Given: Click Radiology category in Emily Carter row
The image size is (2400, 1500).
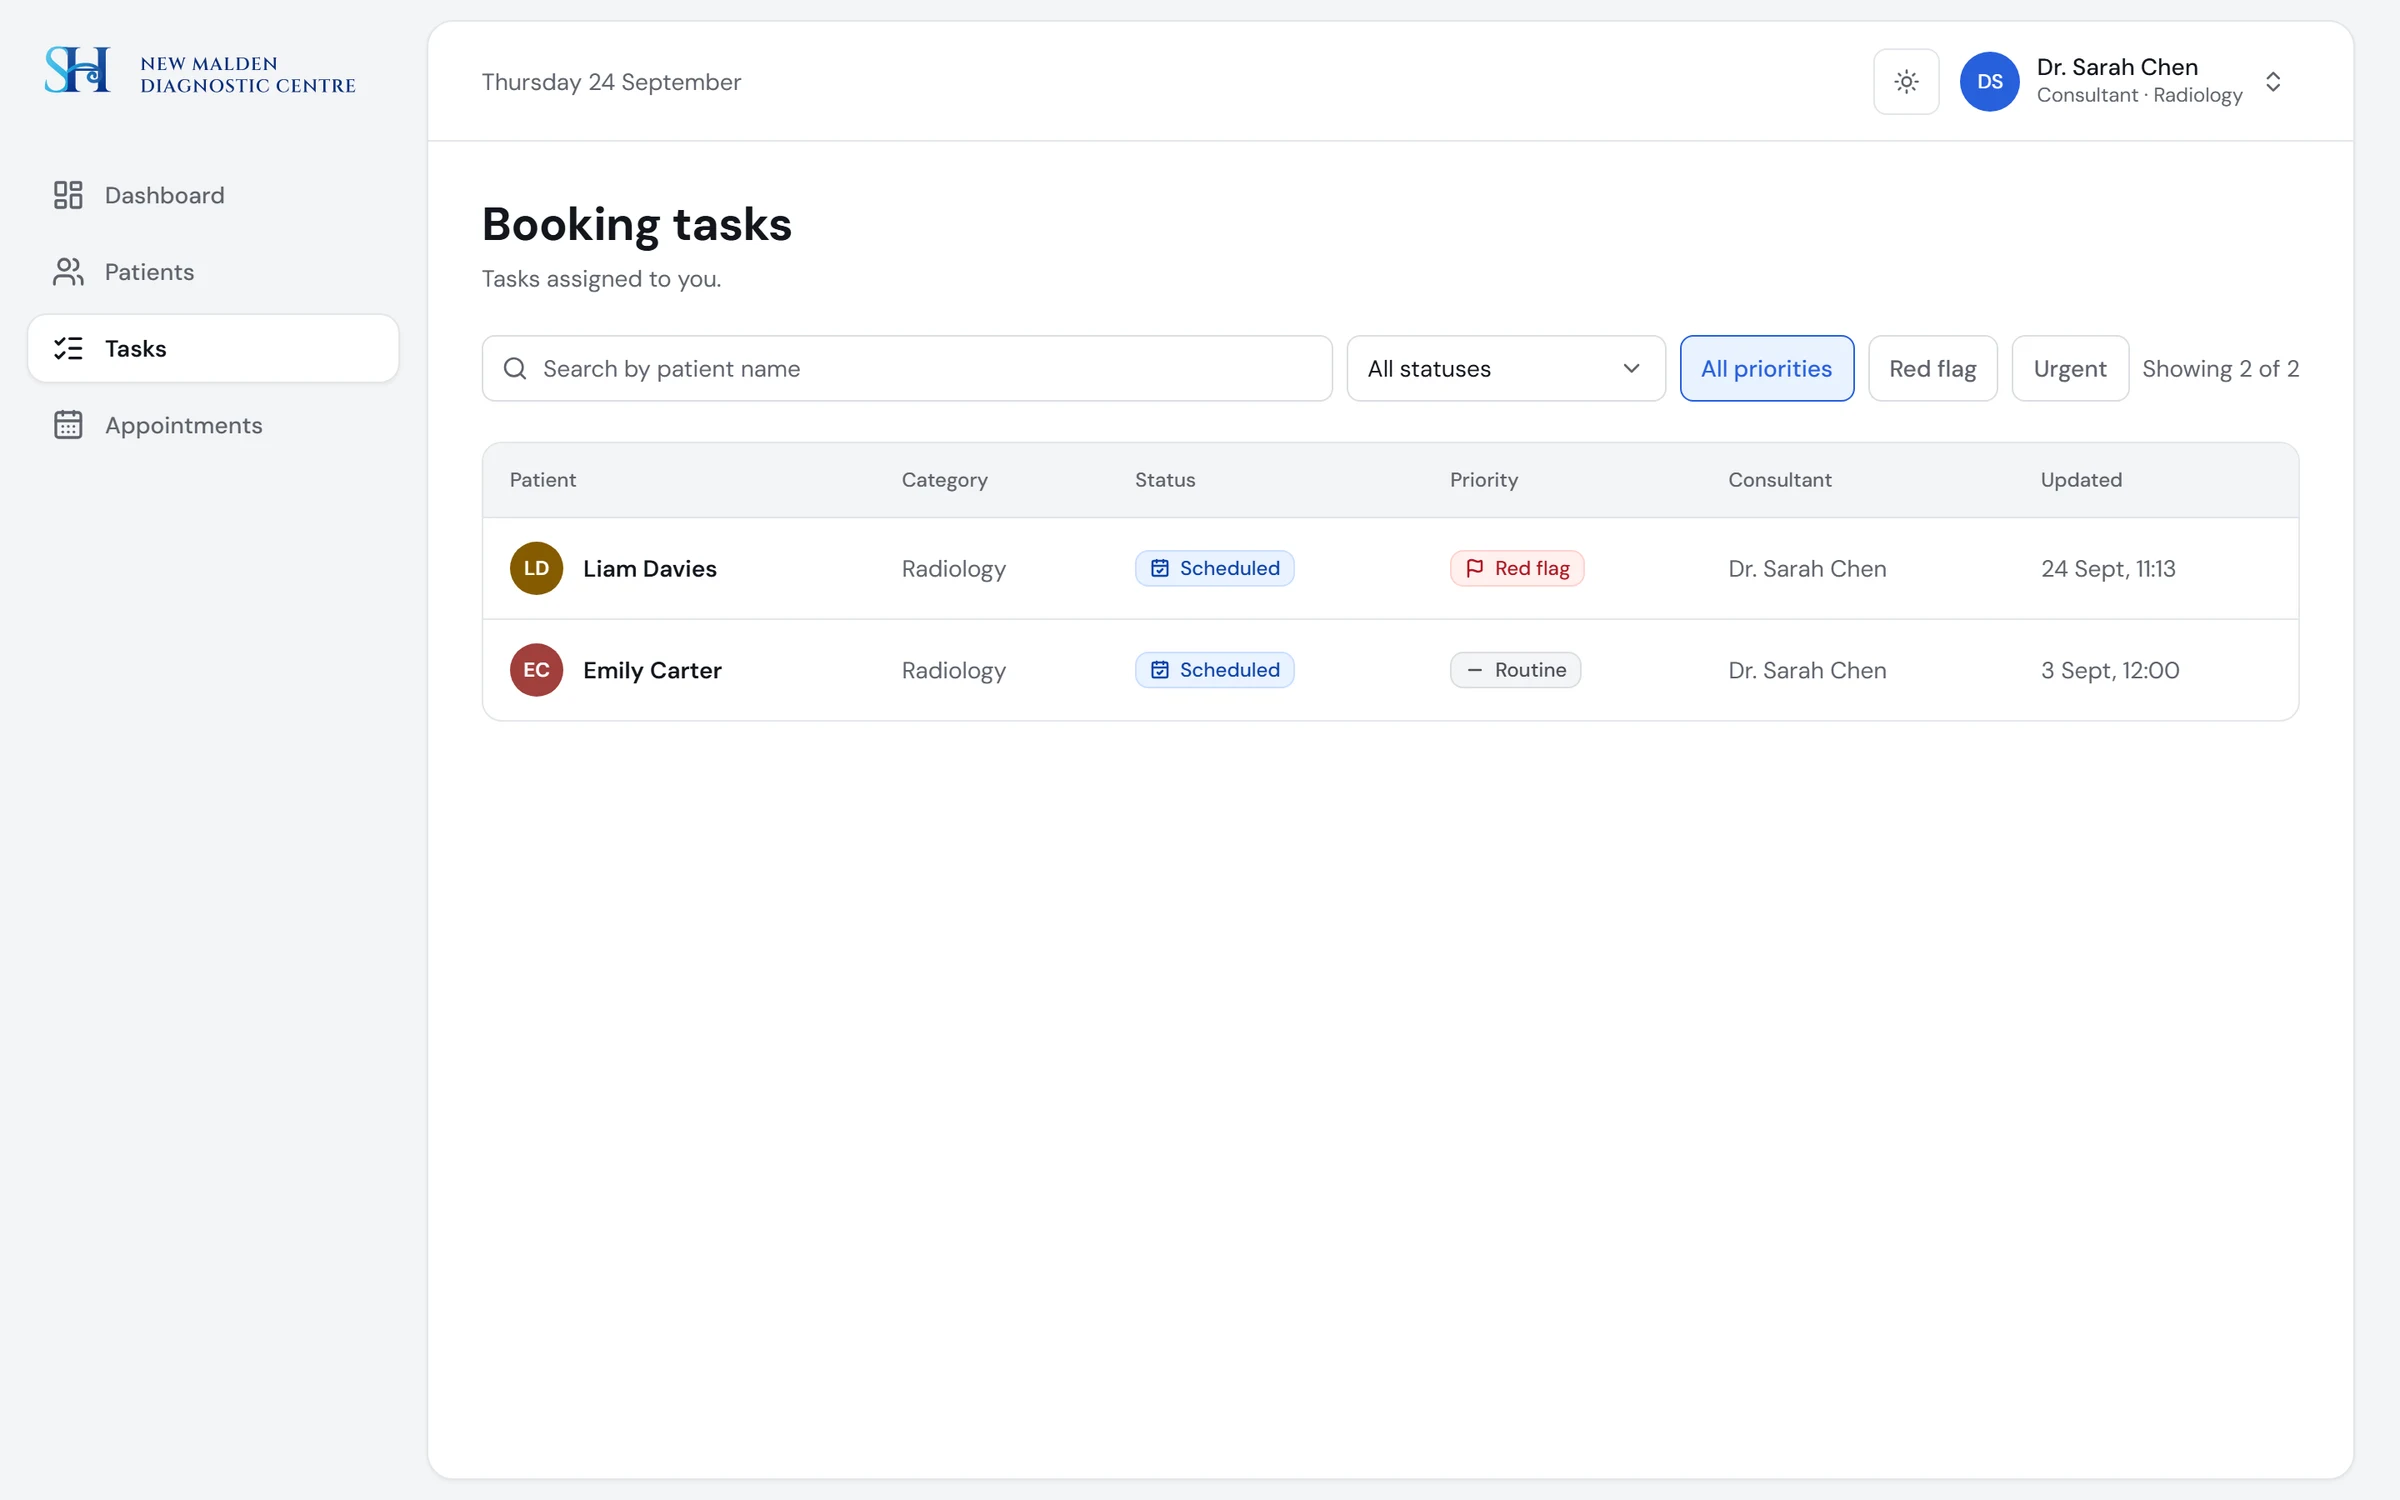Looking at the screenshot, I should 954,671.
